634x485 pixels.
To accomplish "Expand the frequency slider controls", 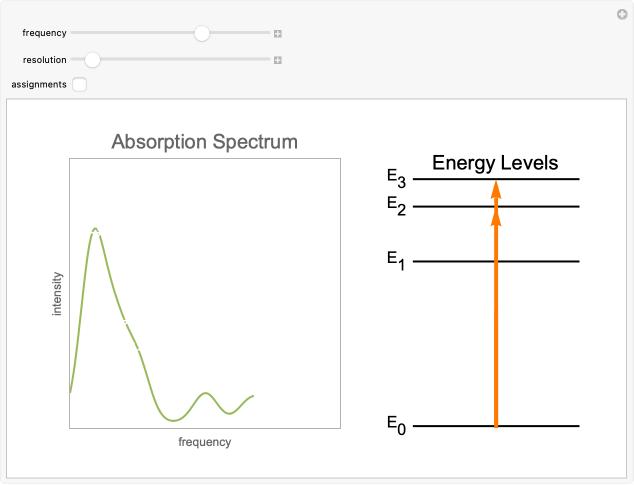I will pyautogui.click(x=278, y=33).
